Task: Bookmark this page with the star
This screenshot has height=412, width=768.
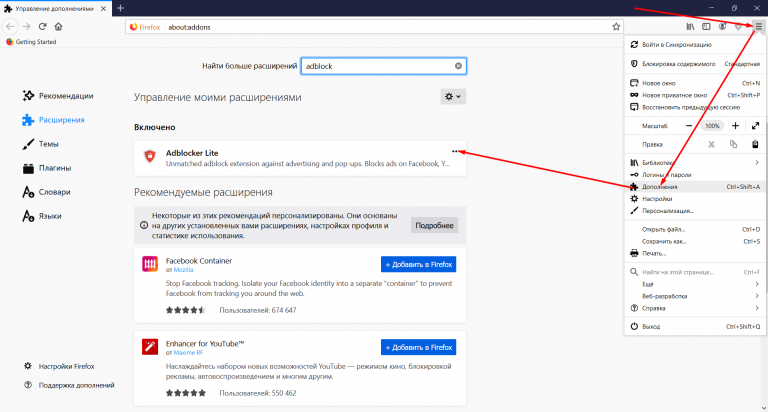Action: [x=616, y=27]
